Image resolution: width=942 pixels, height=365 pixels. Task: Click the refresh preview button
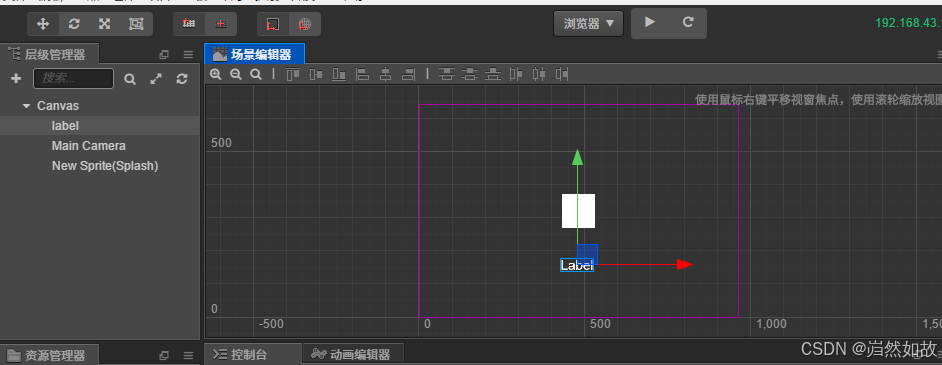[688, 23]
